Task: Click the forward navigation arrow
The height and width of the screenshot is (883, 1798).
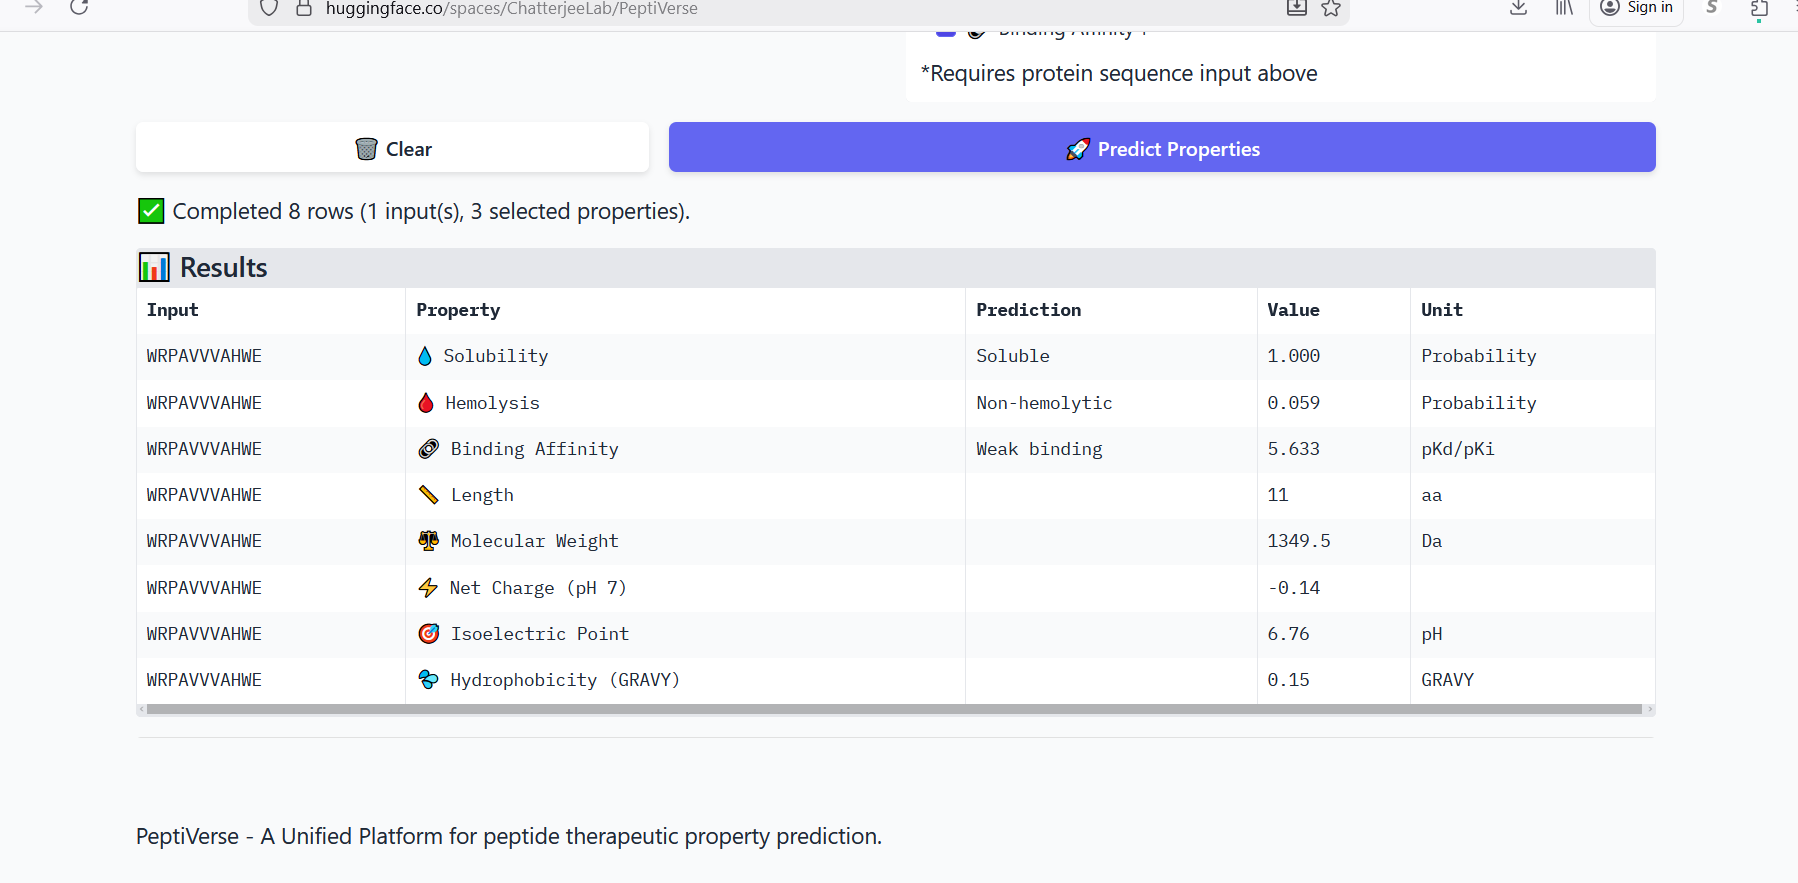Action: (34, 7)
